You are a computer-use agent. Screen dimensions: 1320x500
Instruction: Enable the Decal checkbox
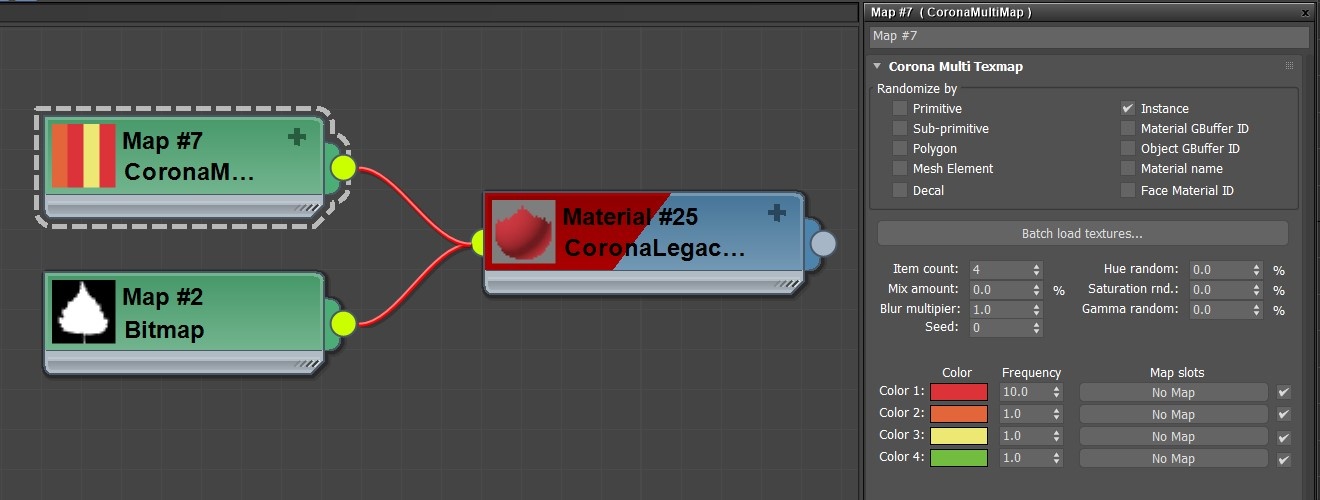click(x=900, y=190)
